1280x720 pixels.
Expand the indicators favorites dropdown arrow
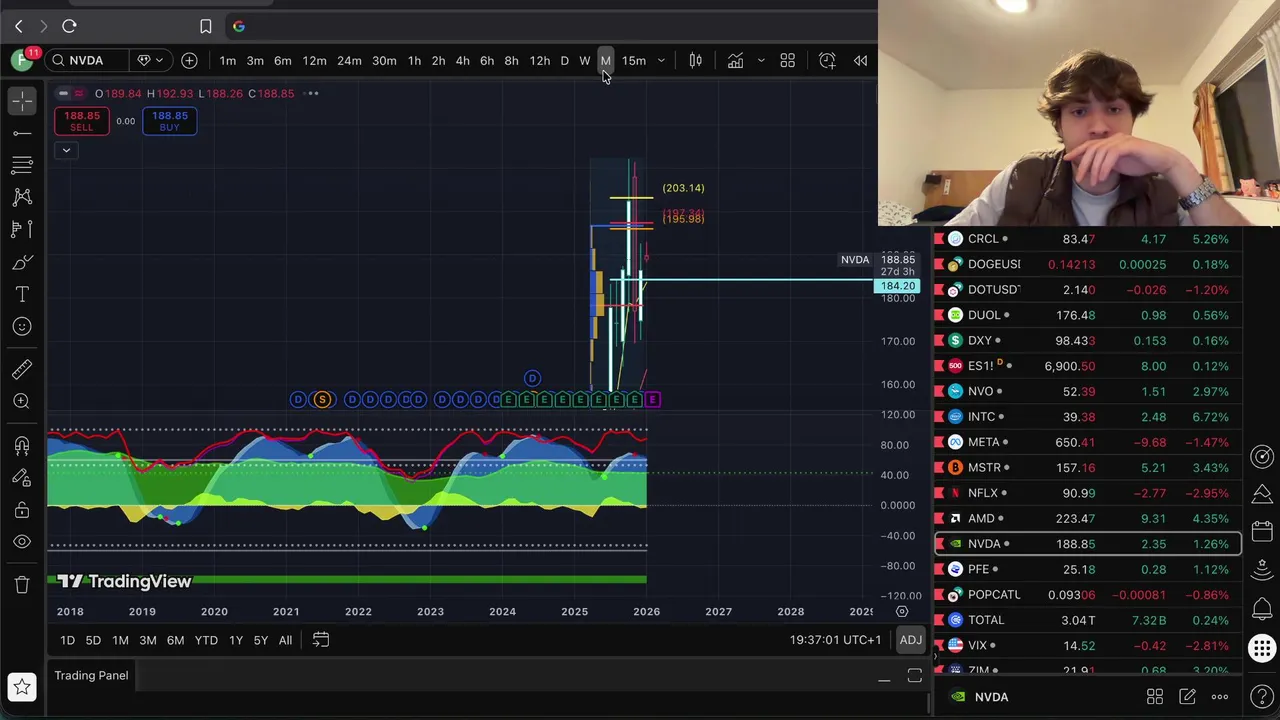pyautogui.click(x=760, y=61)
